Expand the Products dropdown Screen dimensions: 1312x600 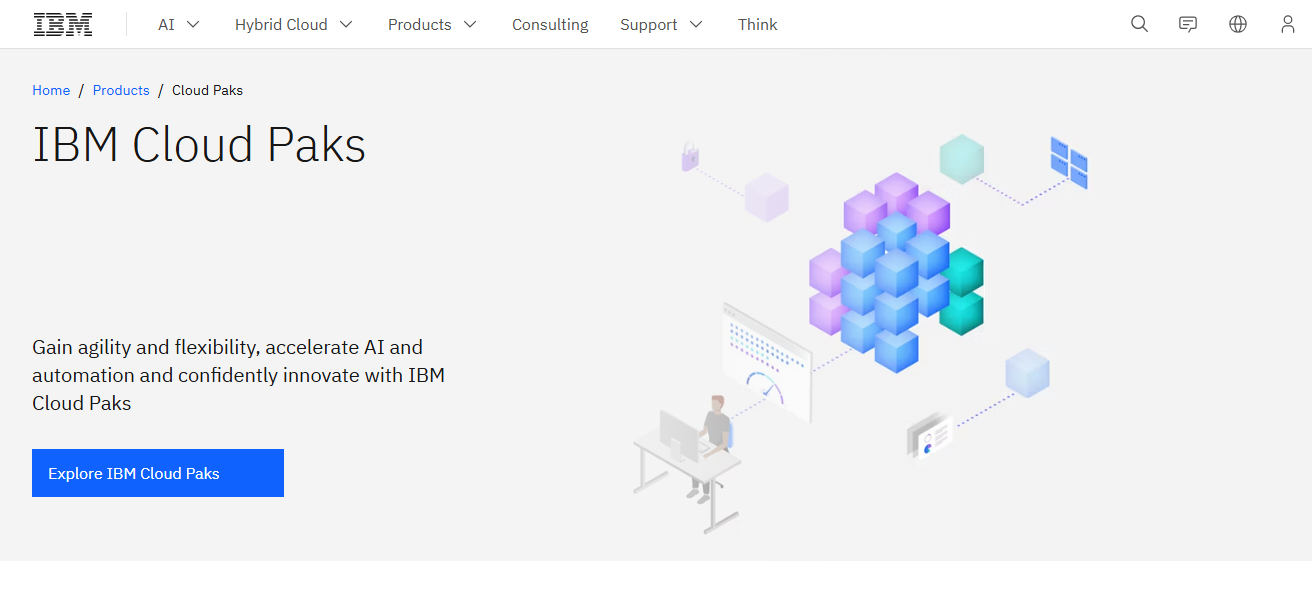click(432, 24)
